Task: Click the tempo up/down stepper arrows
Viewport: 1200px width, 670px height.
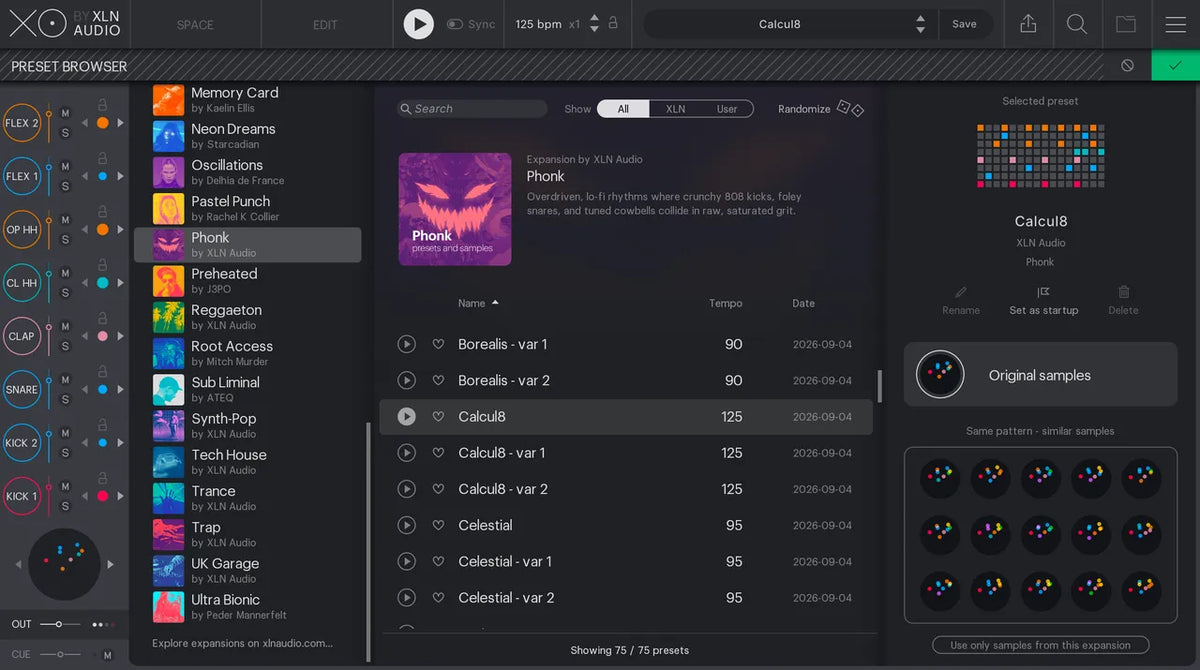Action: click(594, 23)
